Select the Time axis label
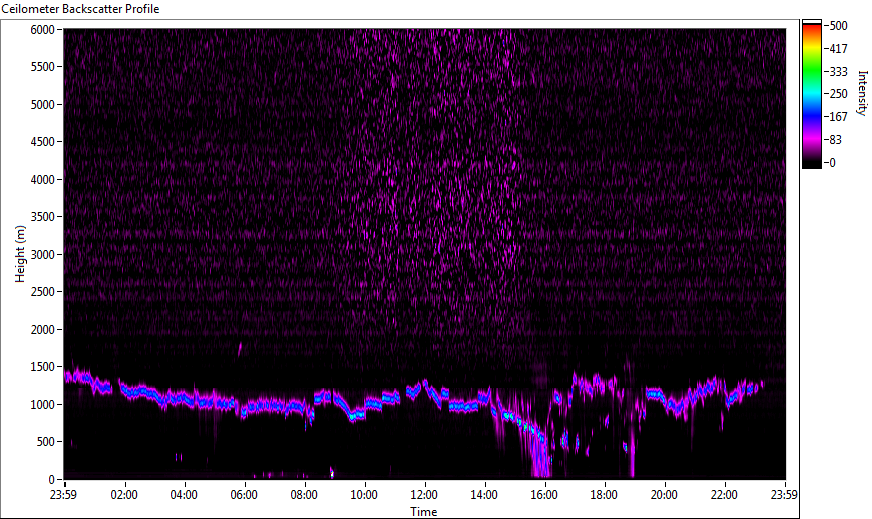The image size is (872, 519). (424, 512)
